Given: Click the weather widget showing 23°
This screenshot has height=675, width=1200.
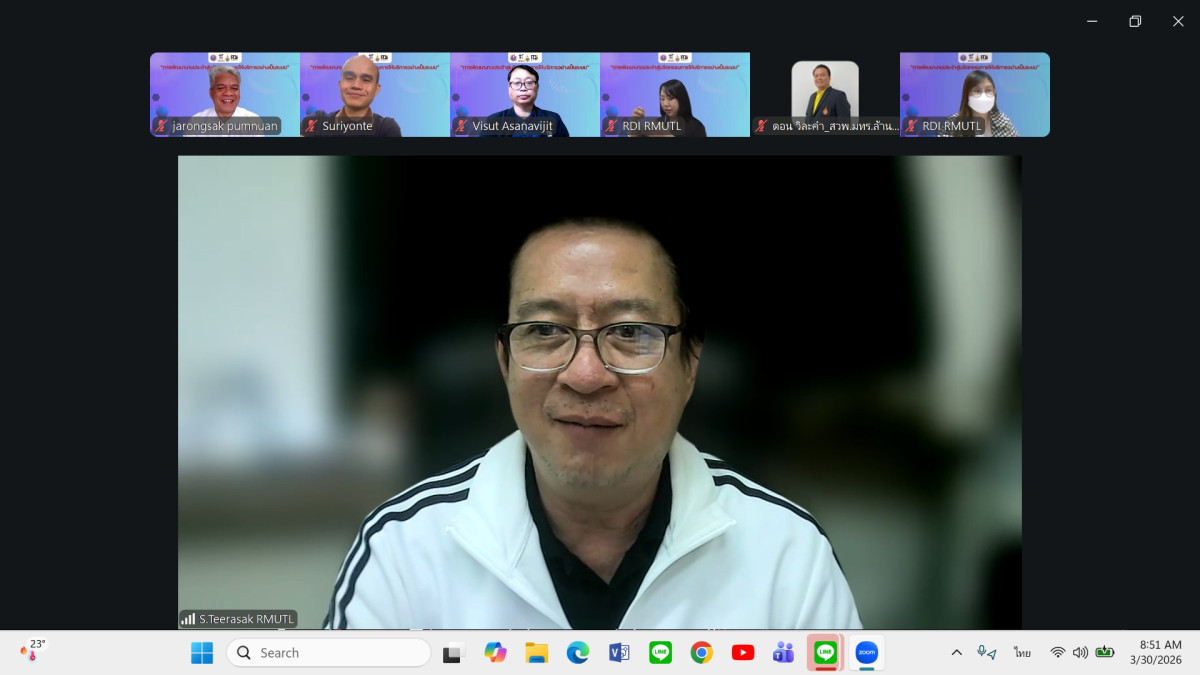Looking at the screenshot, I should click(33, 651).
